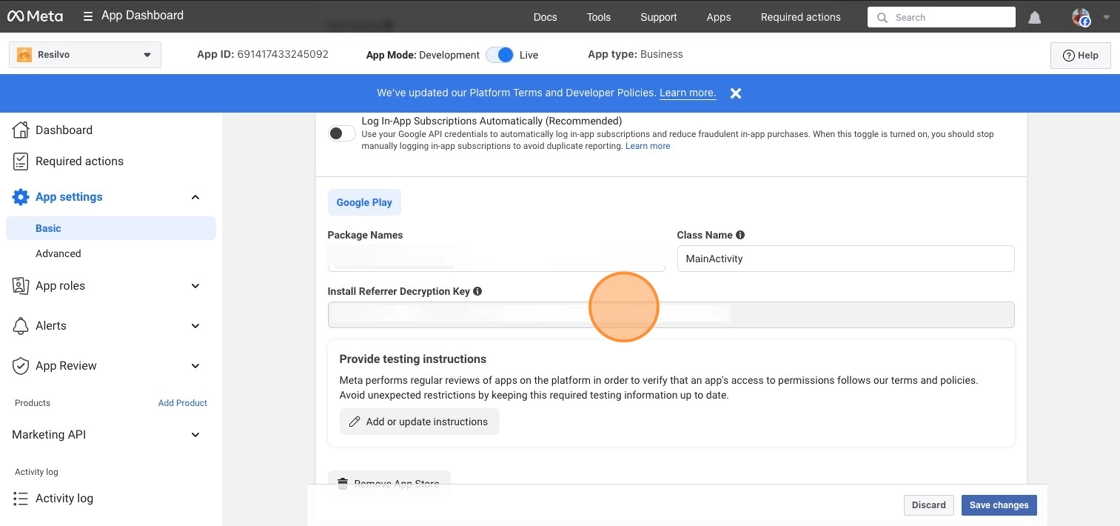Open the profile avatar menu
The image size is (1120, 526).
pos(1081,17)
